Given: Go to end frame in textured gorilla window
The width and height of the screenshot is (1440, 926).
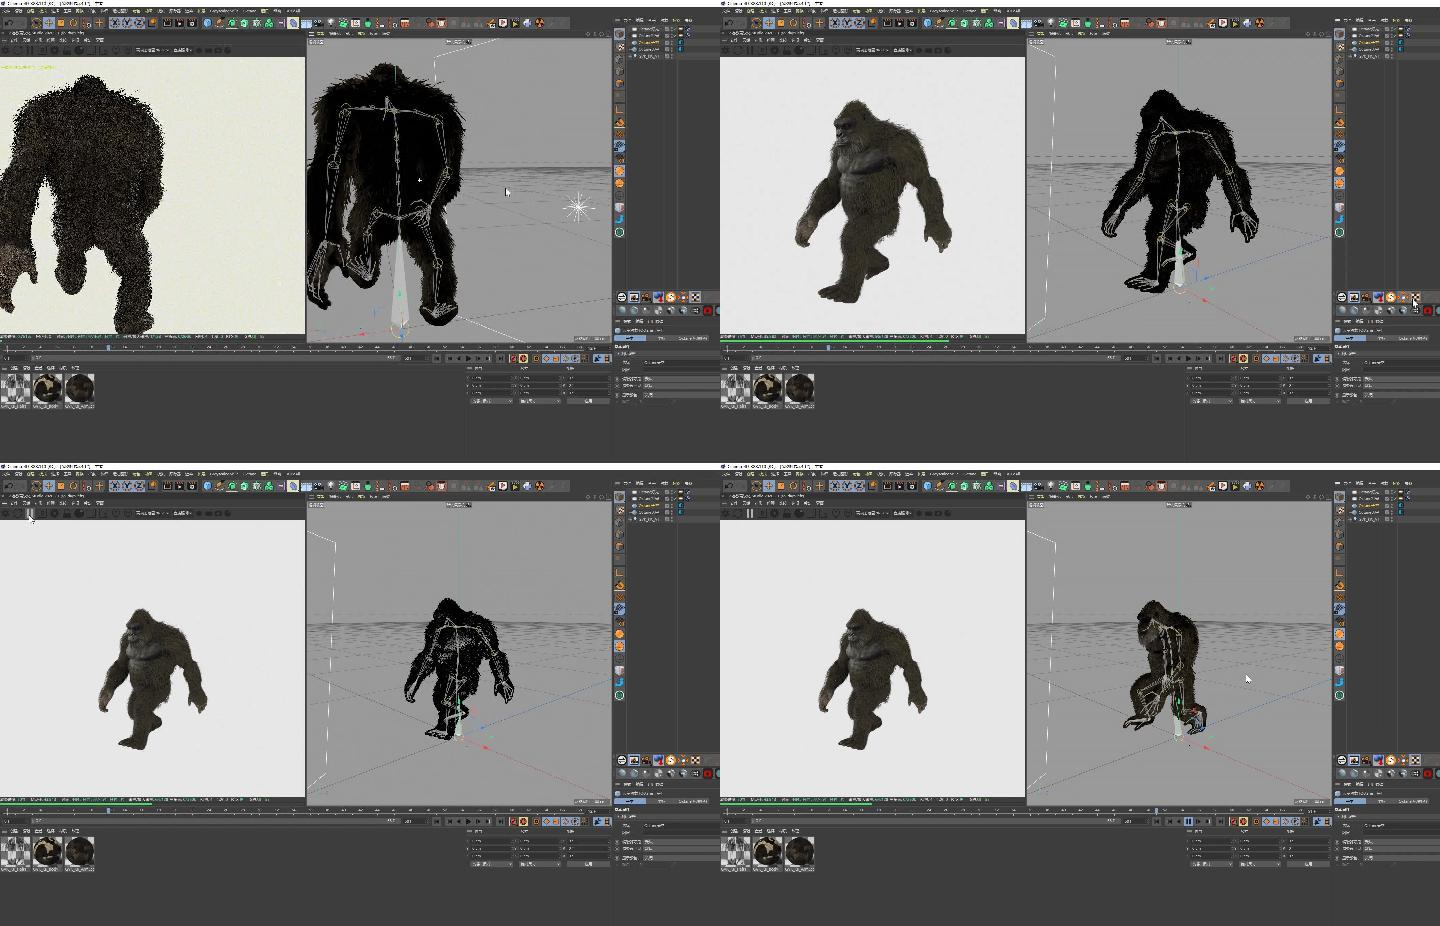Looking at the screenshot, I should pyautogui.click(x=1221, y=821).
